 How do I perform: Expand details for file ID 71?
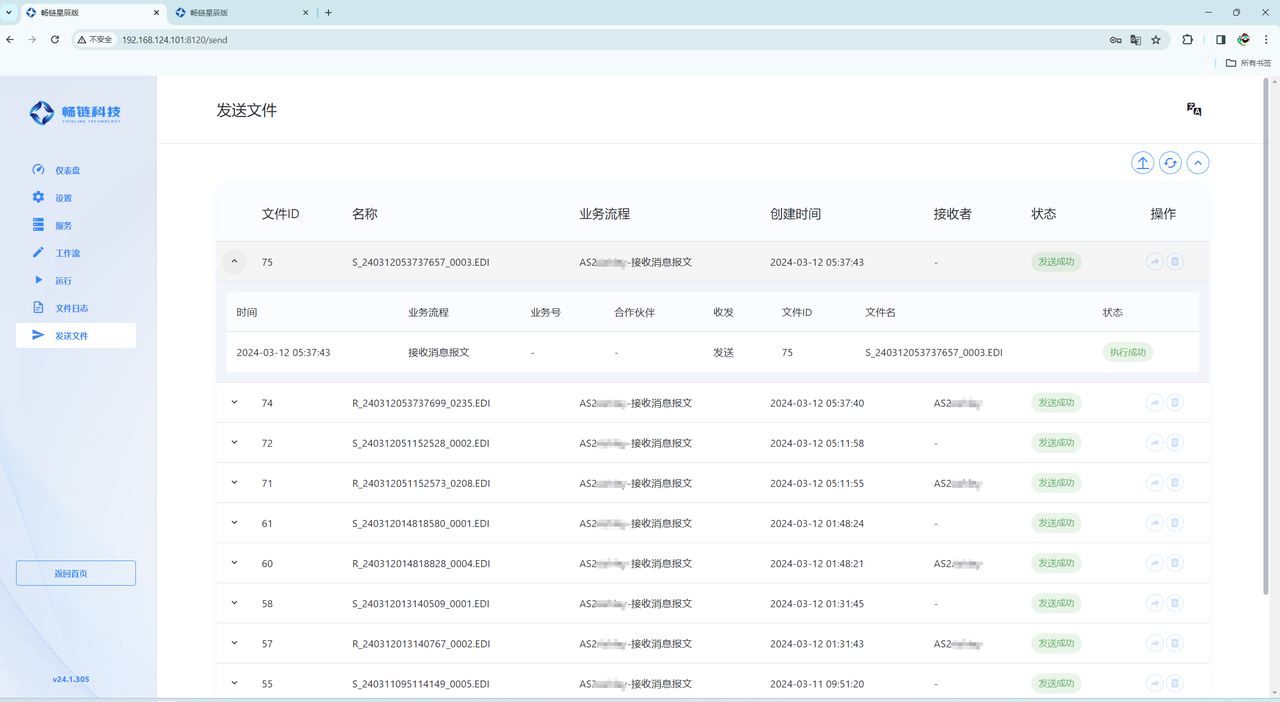[235, 483]
